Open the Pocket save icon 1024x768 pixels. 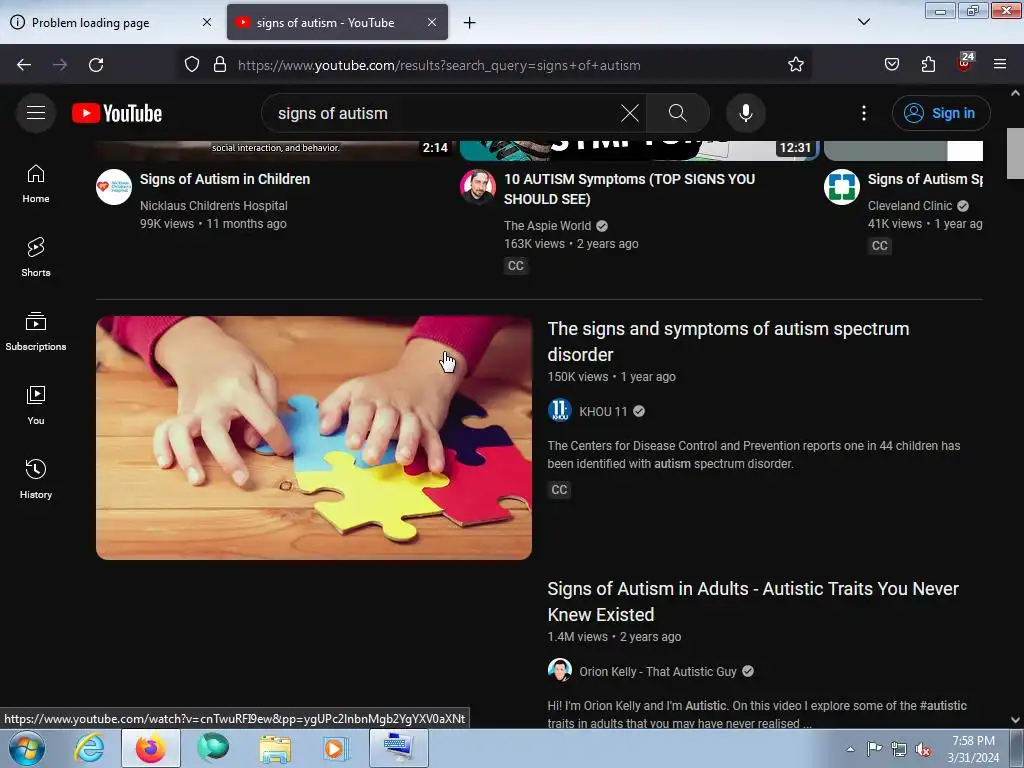[891, 65]
